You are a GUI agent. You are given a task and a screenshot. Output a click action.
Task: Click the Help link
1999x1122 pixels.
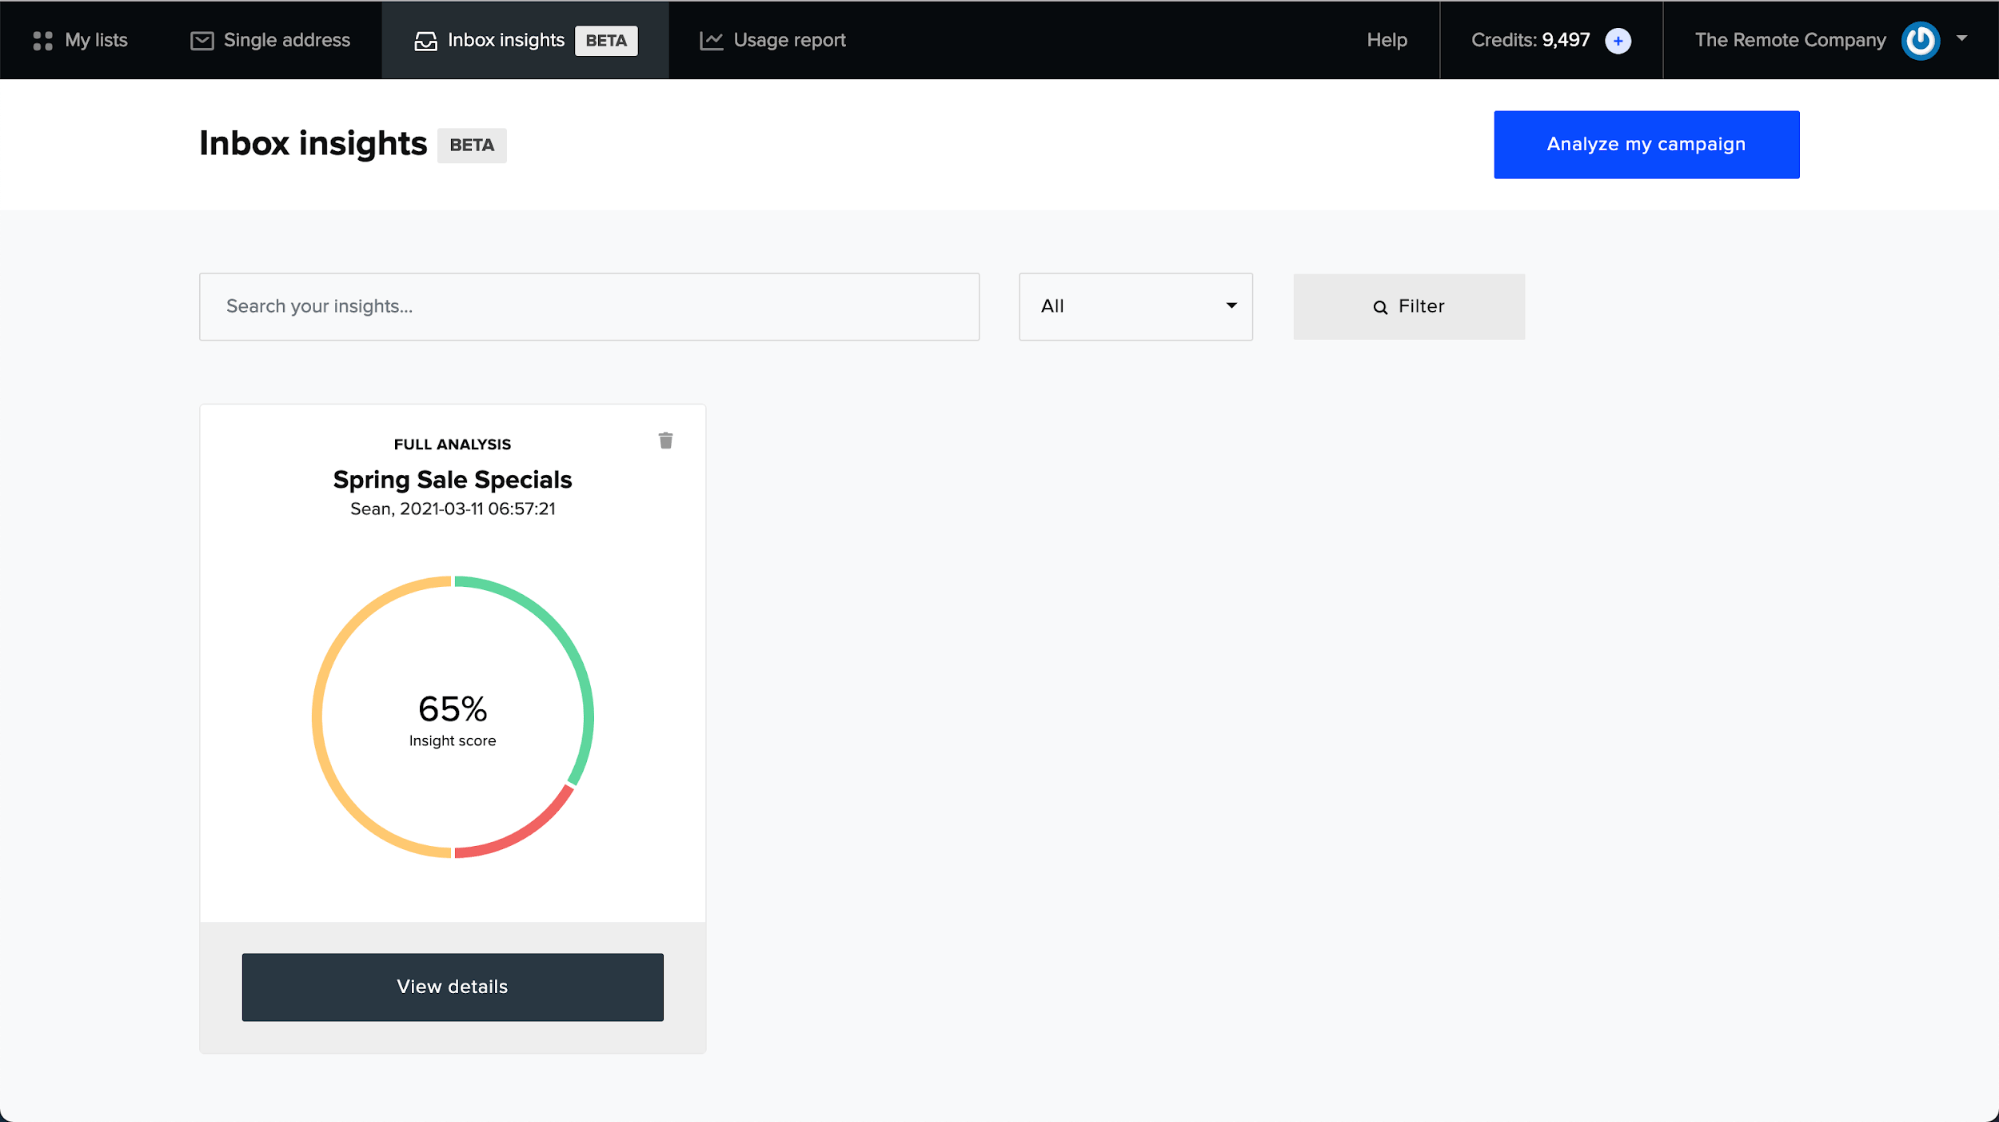[x=1387, y=40]
